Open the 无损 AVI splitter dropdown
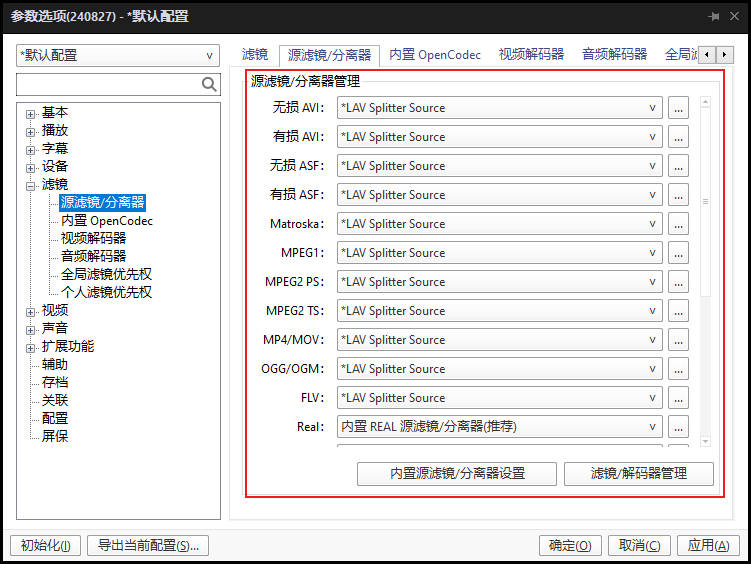This screenshot has width=751, height=564. (500, 108)
